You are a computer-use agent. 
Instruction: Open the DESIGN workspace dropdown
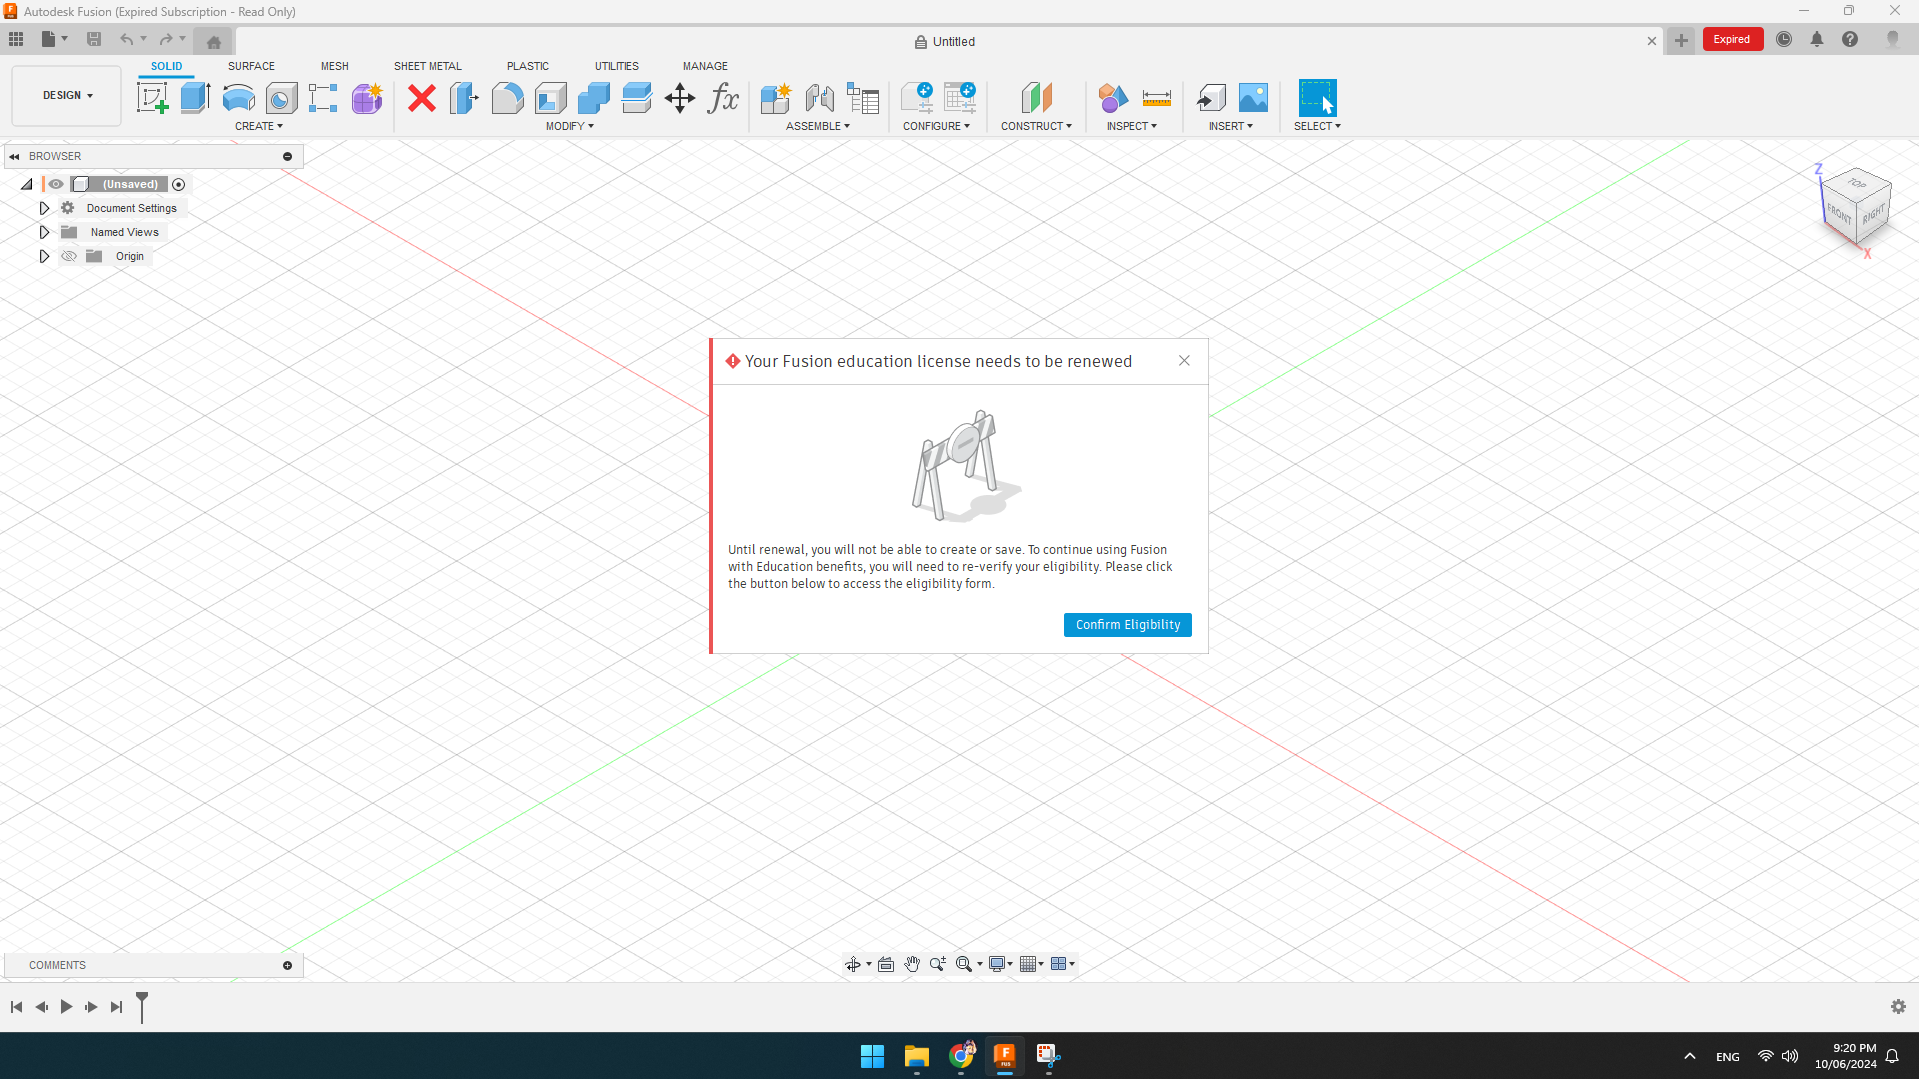(67, 96)
